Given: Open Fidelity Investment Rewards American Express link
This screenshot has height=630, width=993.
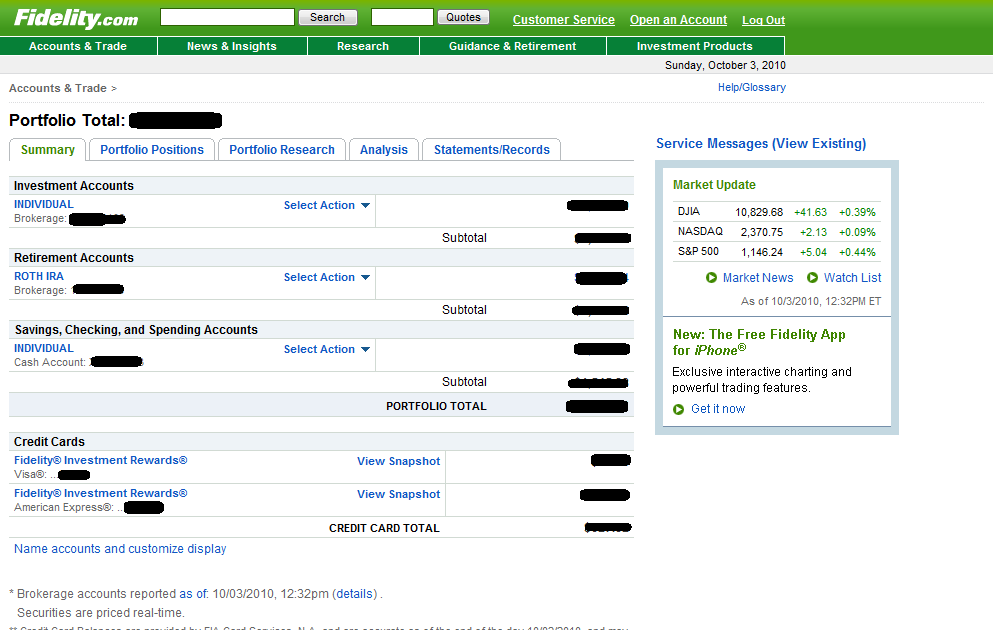Looking at the screenshot, I should pyautogui.click(x=101, y=493).
